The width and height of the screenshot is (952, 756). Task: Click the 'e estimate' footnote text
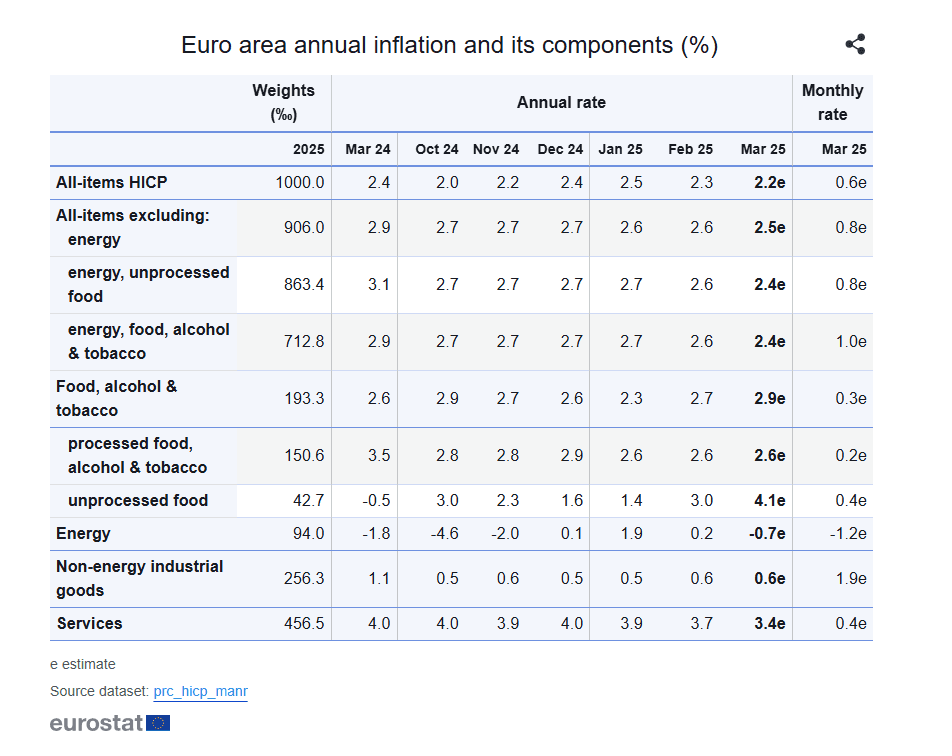point(83,664)
